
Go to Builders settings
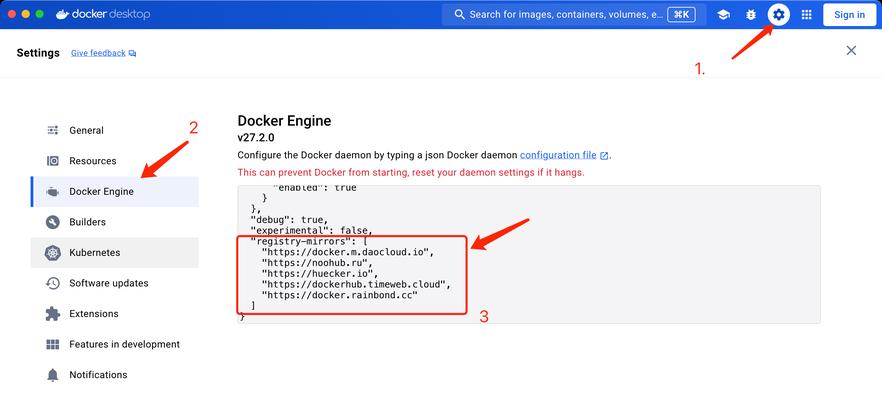(115, 222)
